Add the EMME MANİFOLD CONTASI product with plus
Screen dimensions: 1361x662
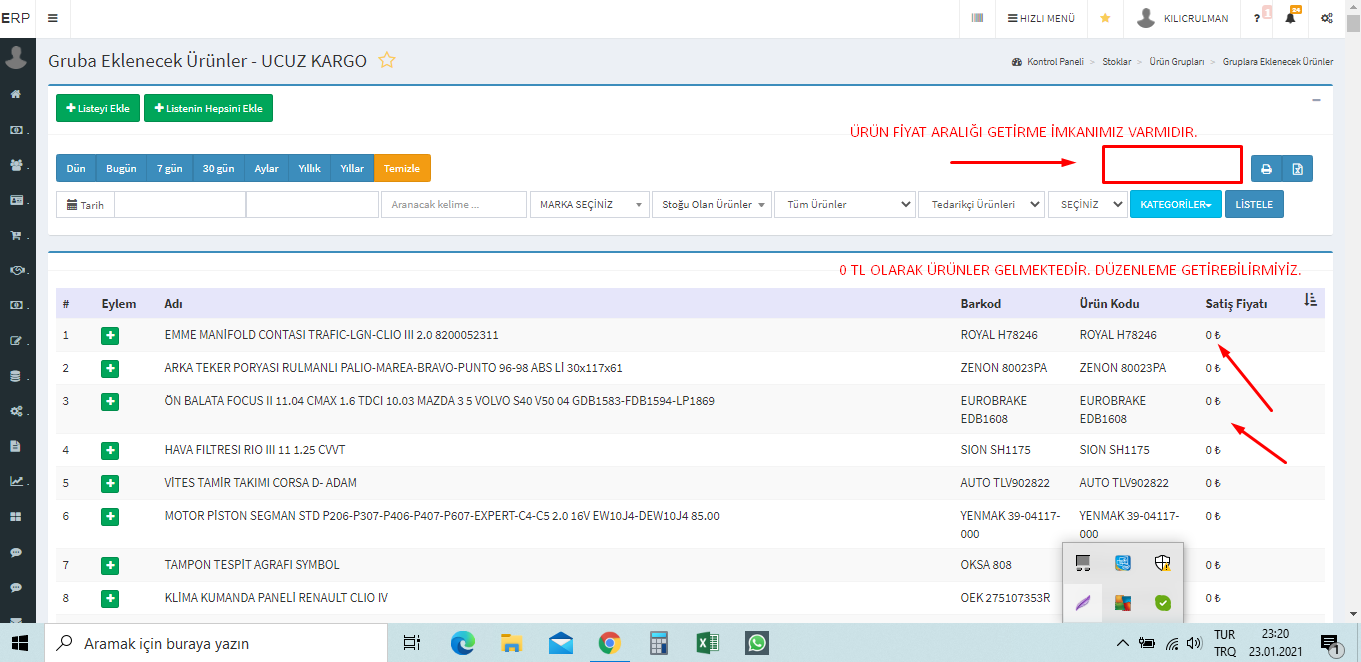[x=110, y=336]
